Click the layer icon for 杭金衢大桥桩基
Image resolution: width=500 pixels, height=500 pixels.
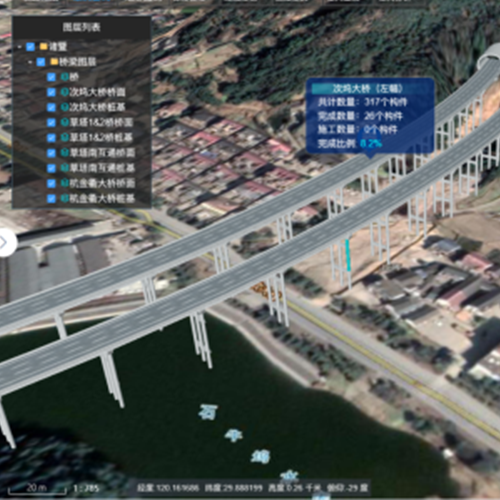pyautogui.click(x=64, y=199)
